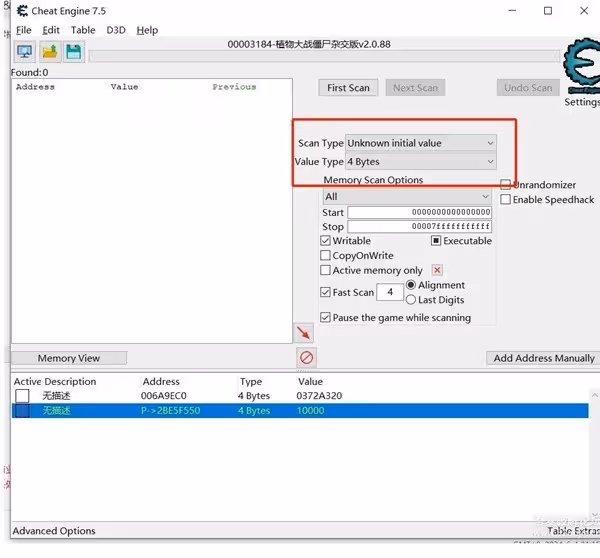Click the Start address input field
The image size is (600, 558).
(419, 212)
